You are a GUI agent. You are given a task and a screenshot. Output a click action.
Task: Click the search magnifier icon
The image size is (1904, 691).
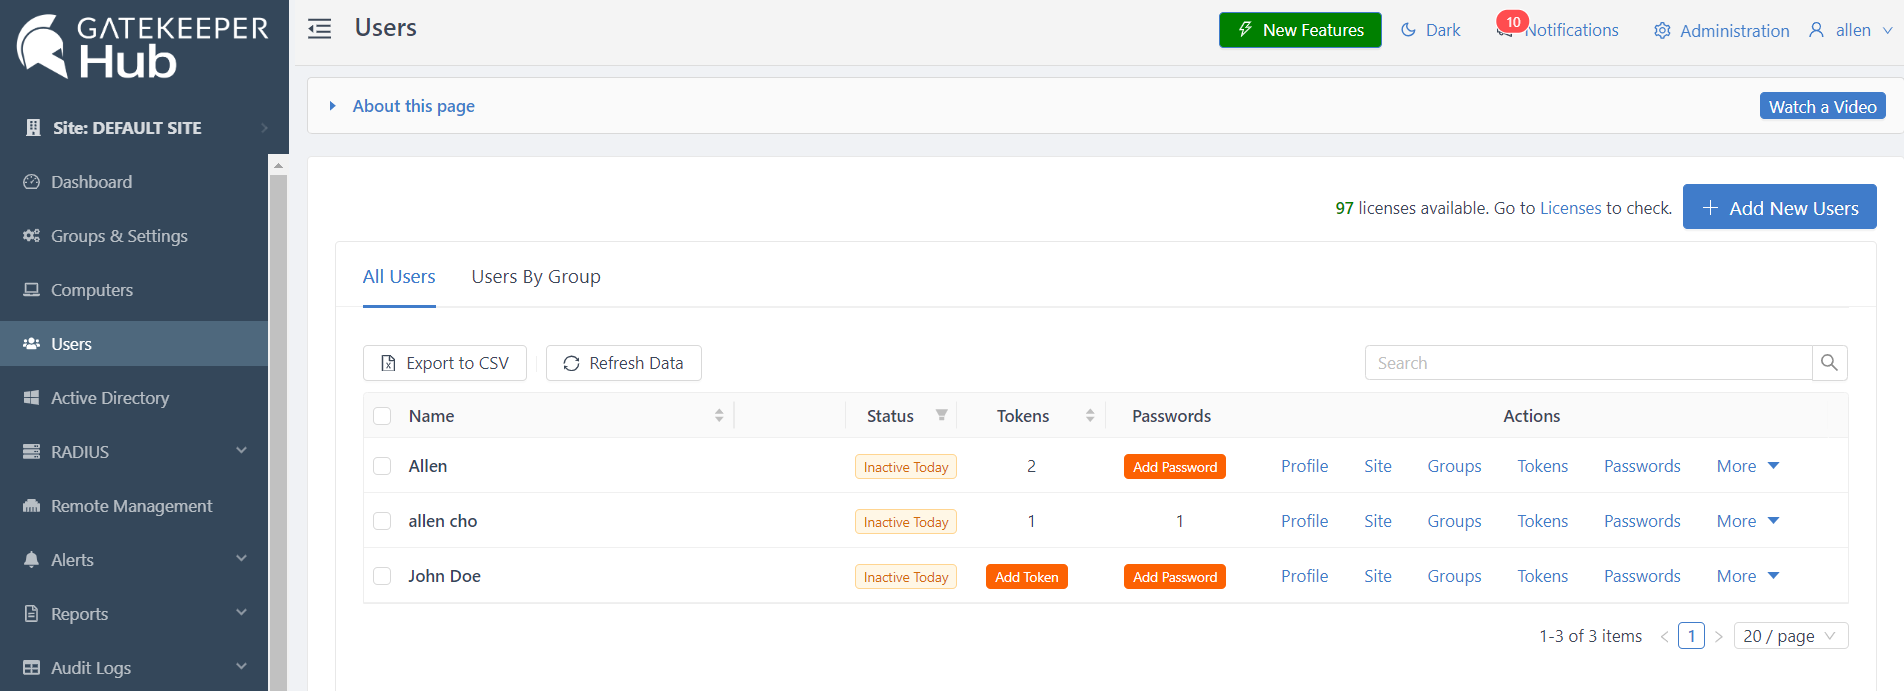point(1829,363)
